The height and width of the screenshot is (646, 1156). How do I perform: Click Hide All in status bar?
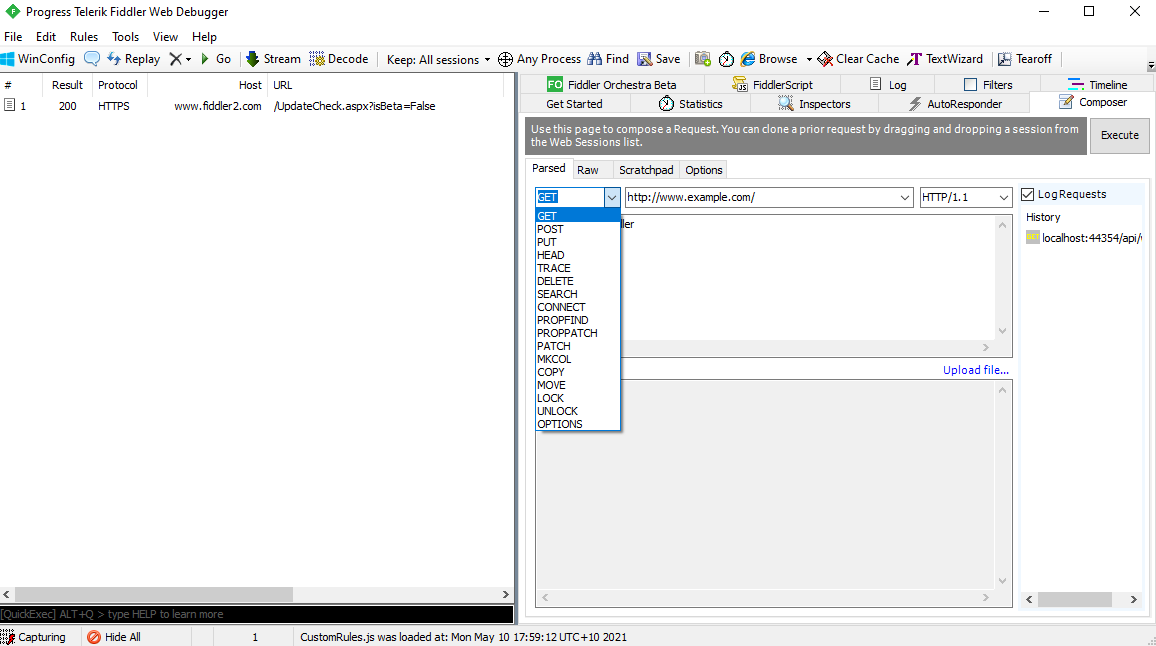114,637
